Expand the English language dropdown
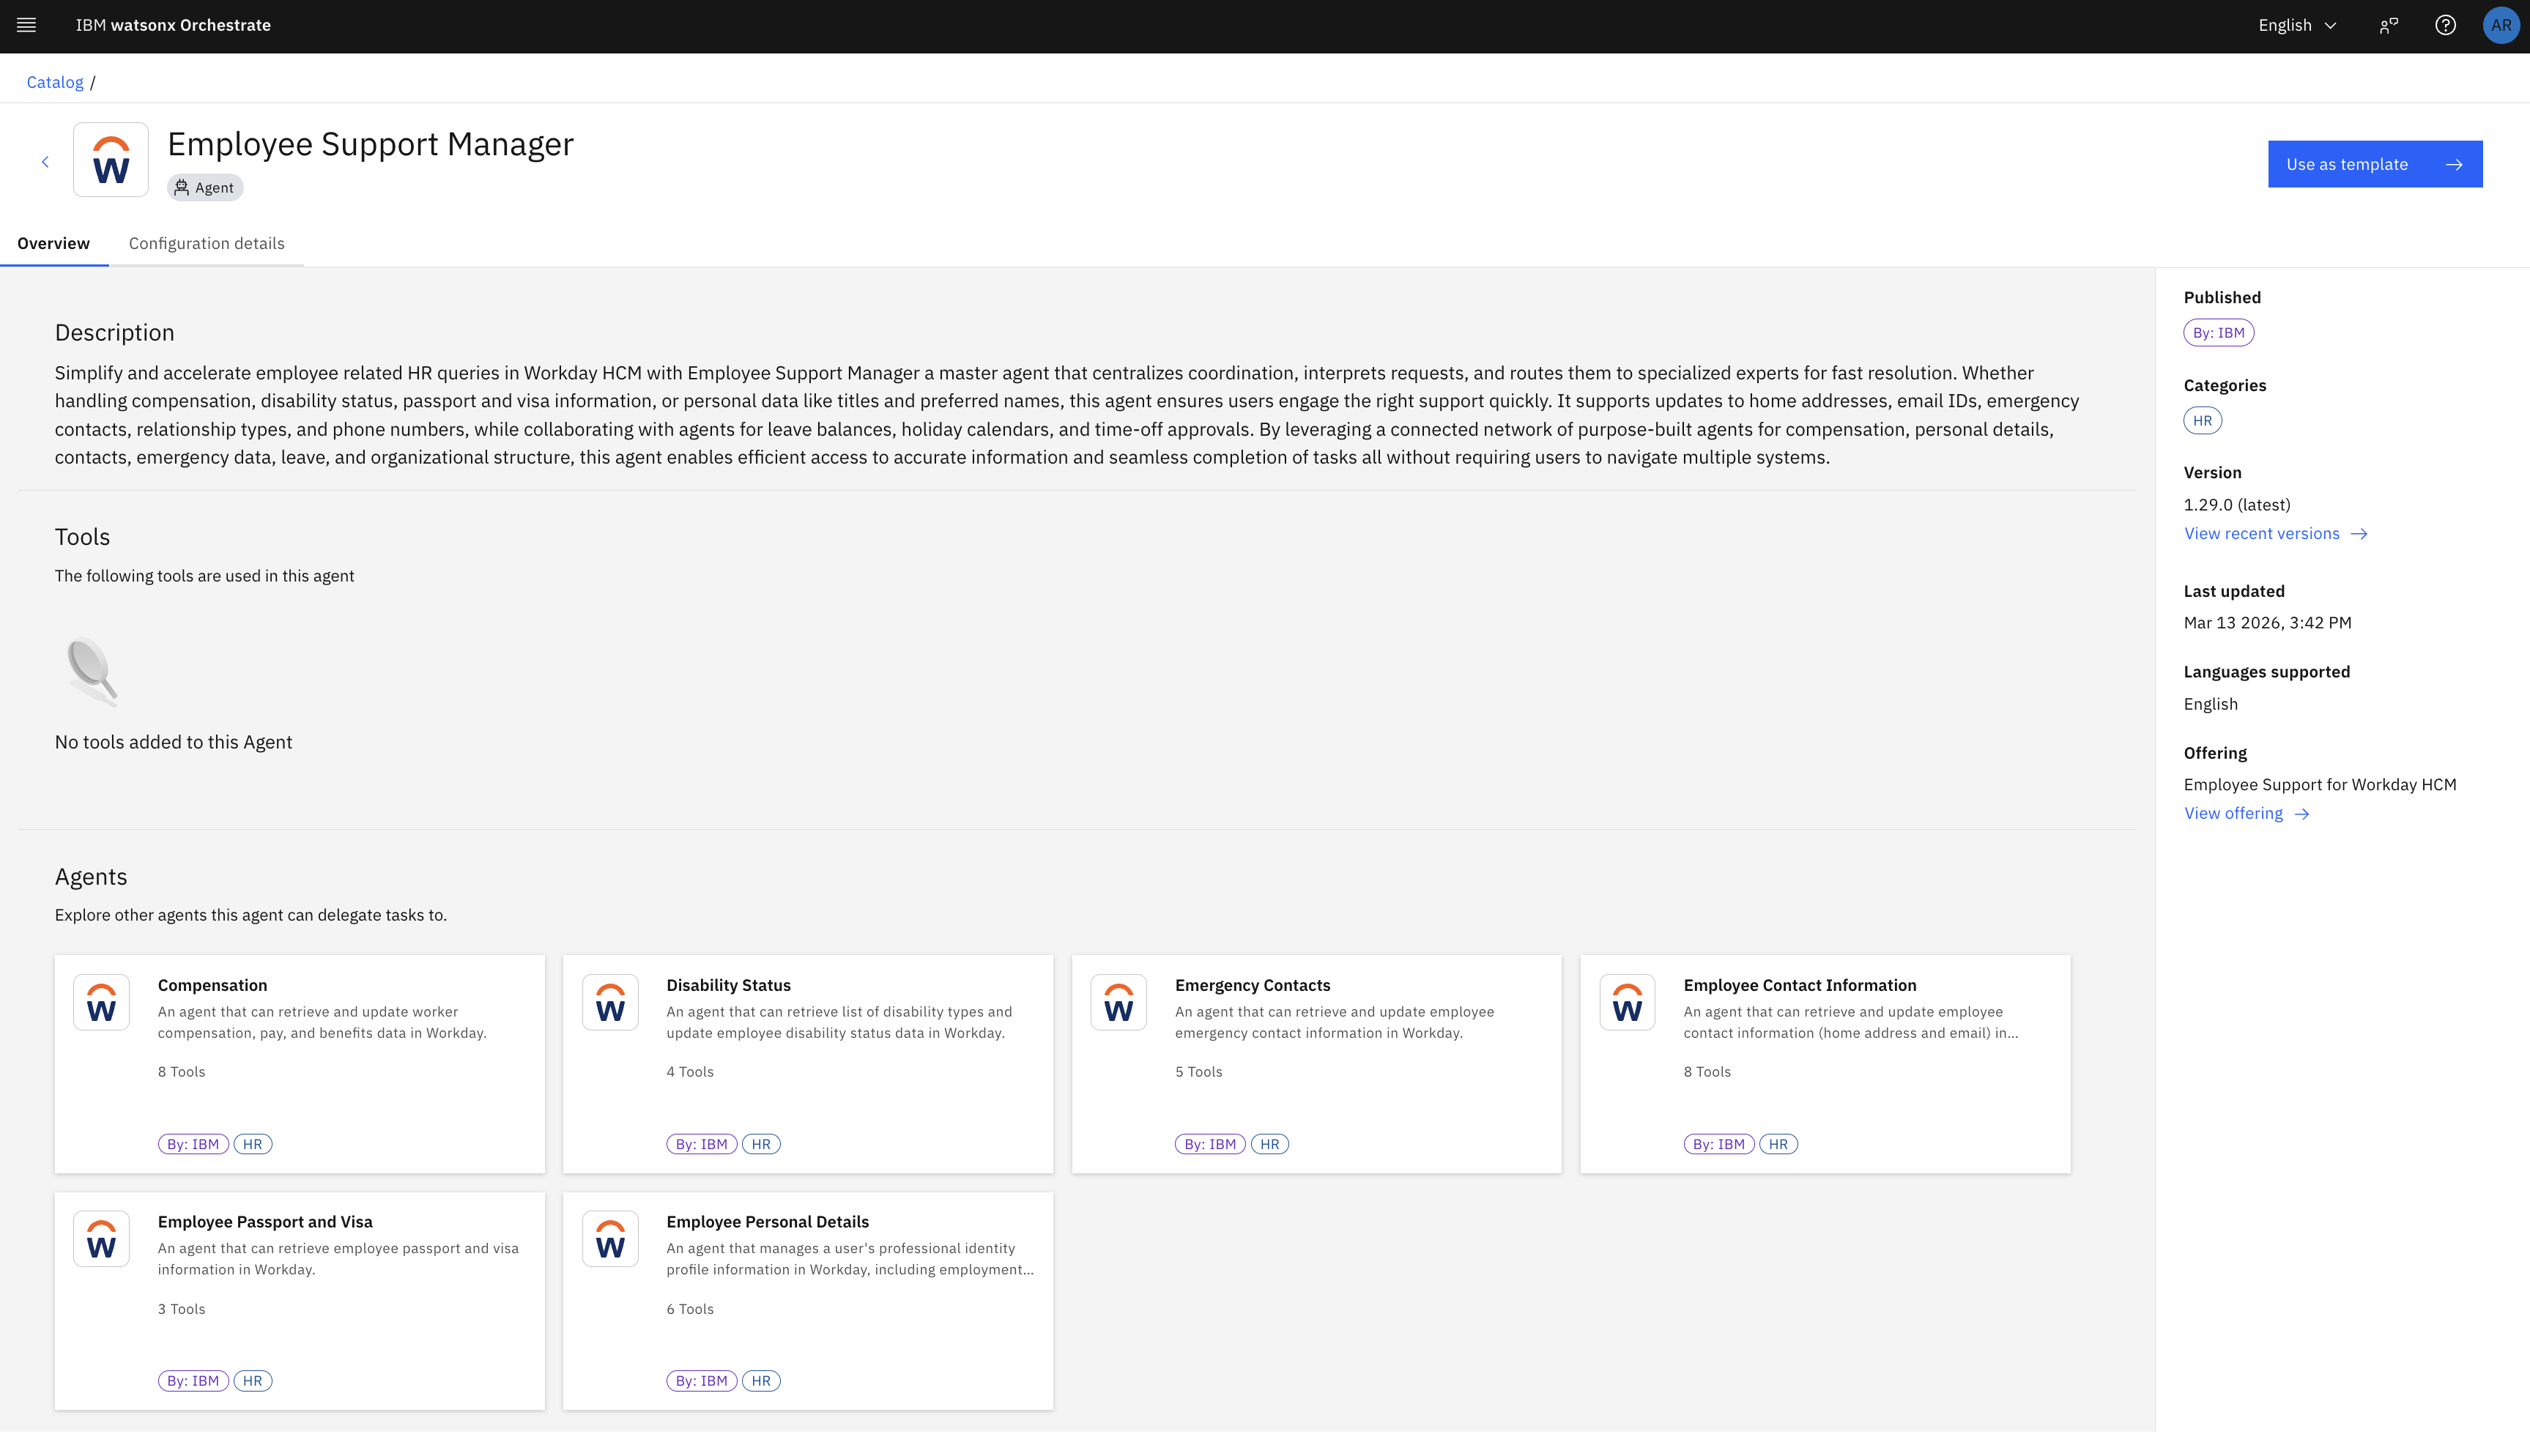This screenshot has width=2530, height=1456. (x=2297, y=25)
